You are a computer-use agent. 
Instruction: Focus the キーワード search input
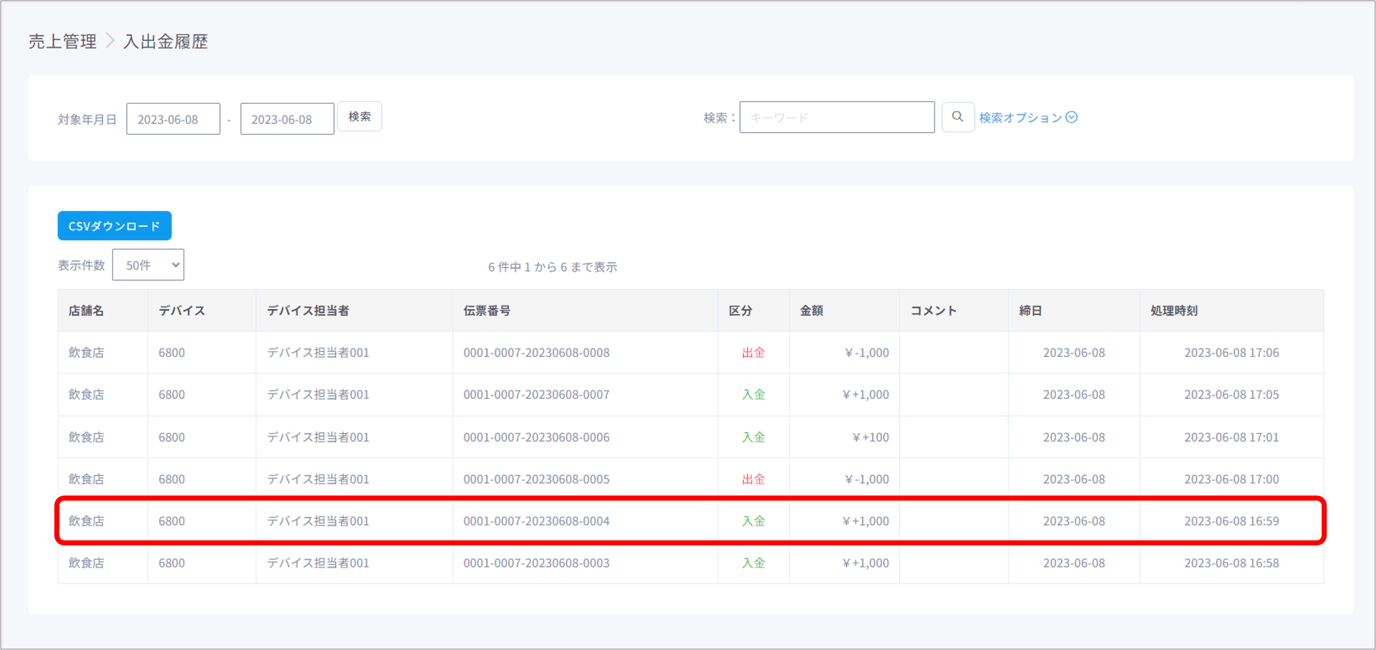836,118
